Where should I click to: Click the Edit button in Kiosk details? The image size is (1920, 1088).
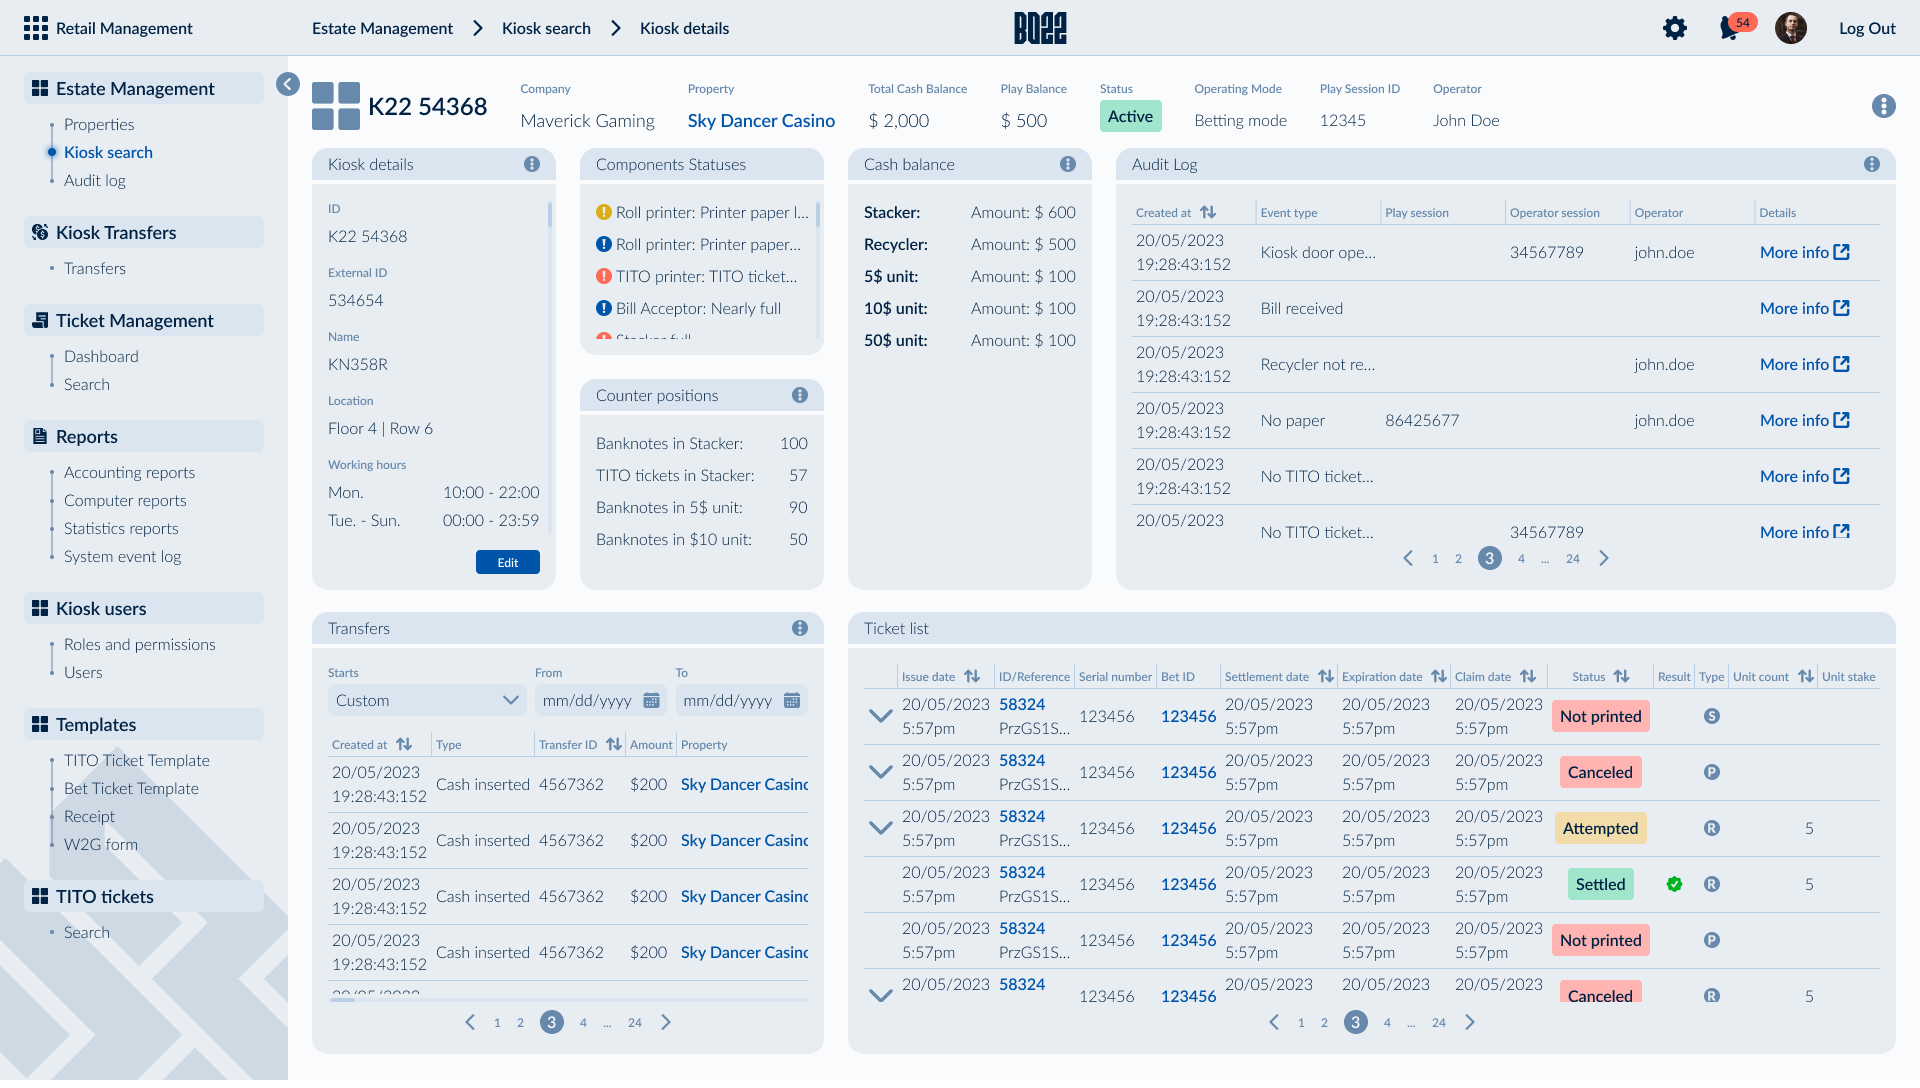pos(508,563)
